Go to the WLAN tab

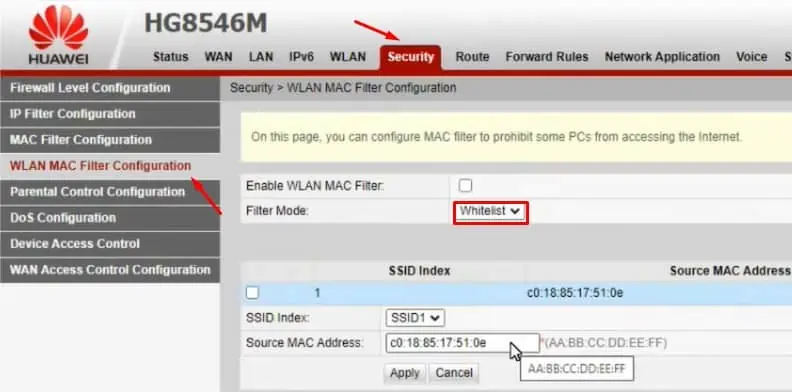348,57
